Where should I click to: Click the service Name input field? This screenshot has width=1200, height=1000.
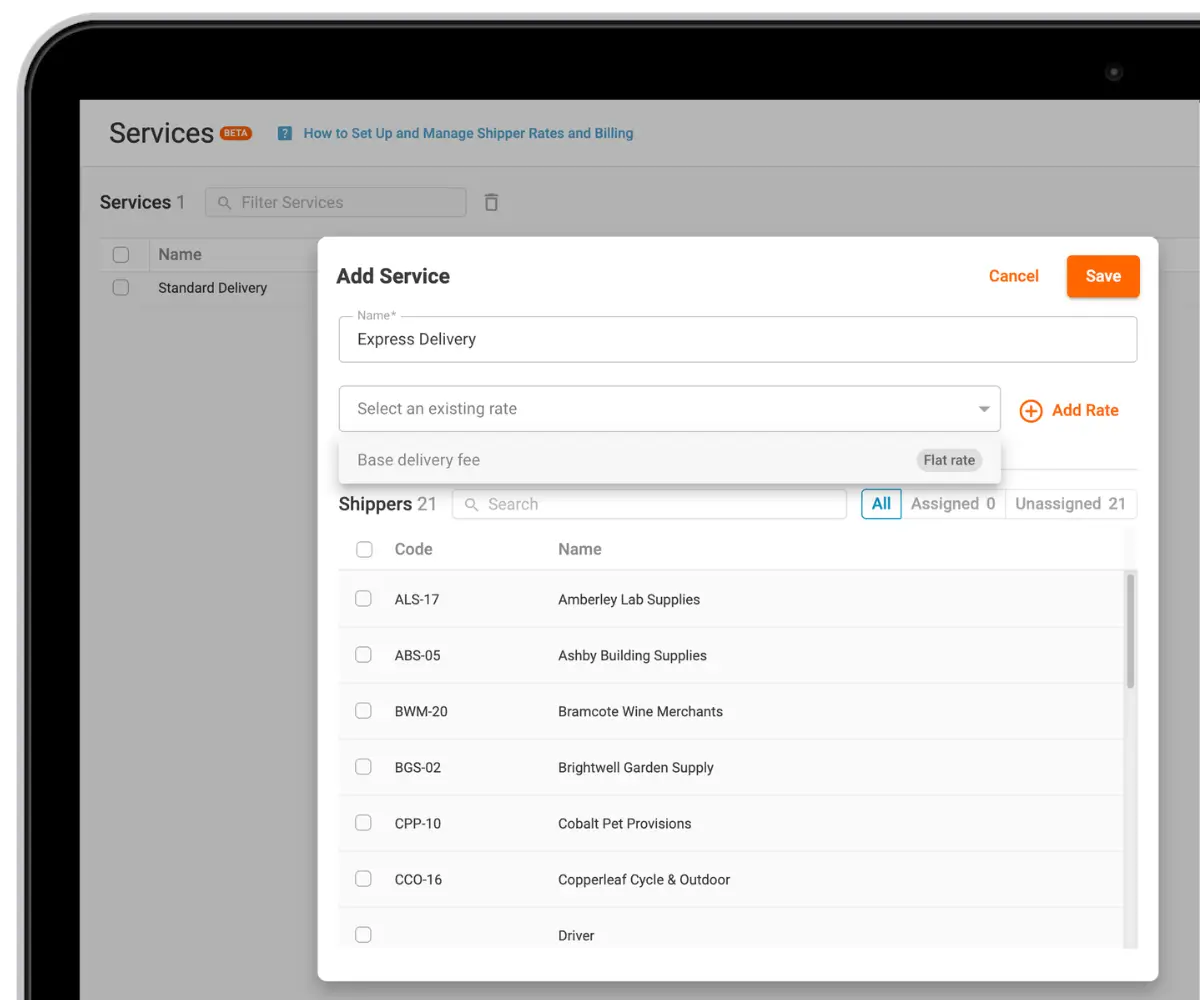pyautogui.click(x=738, y=339)
